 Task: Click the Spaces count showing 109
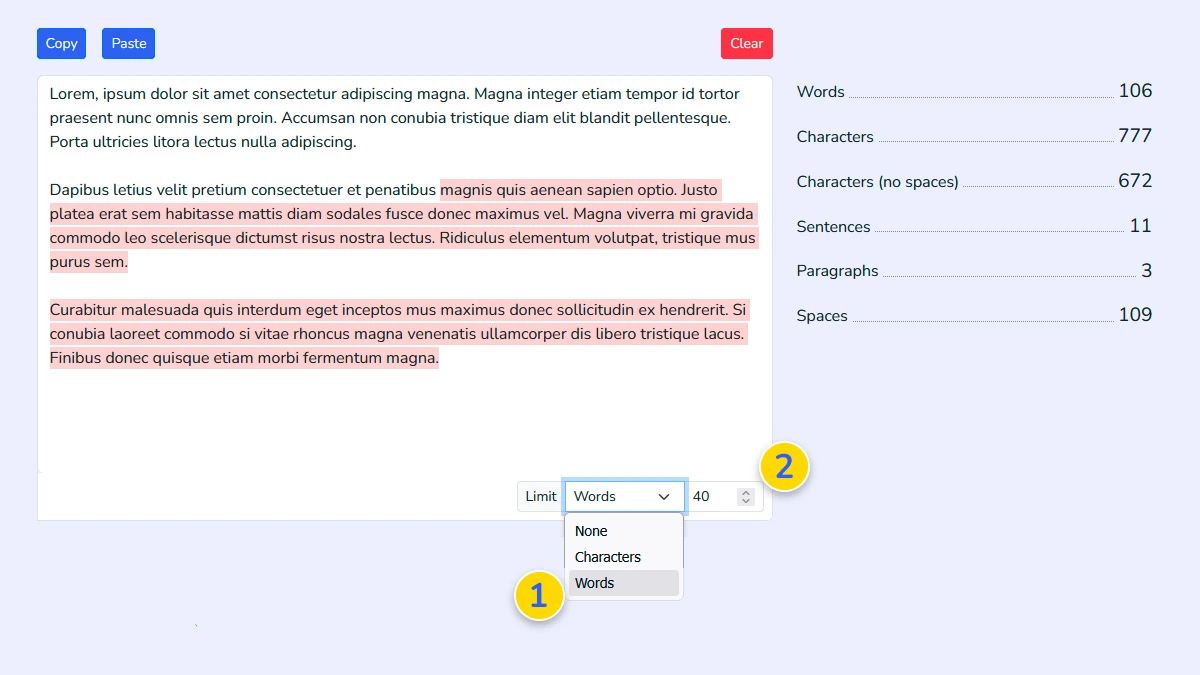click(x=1135, y=315)
